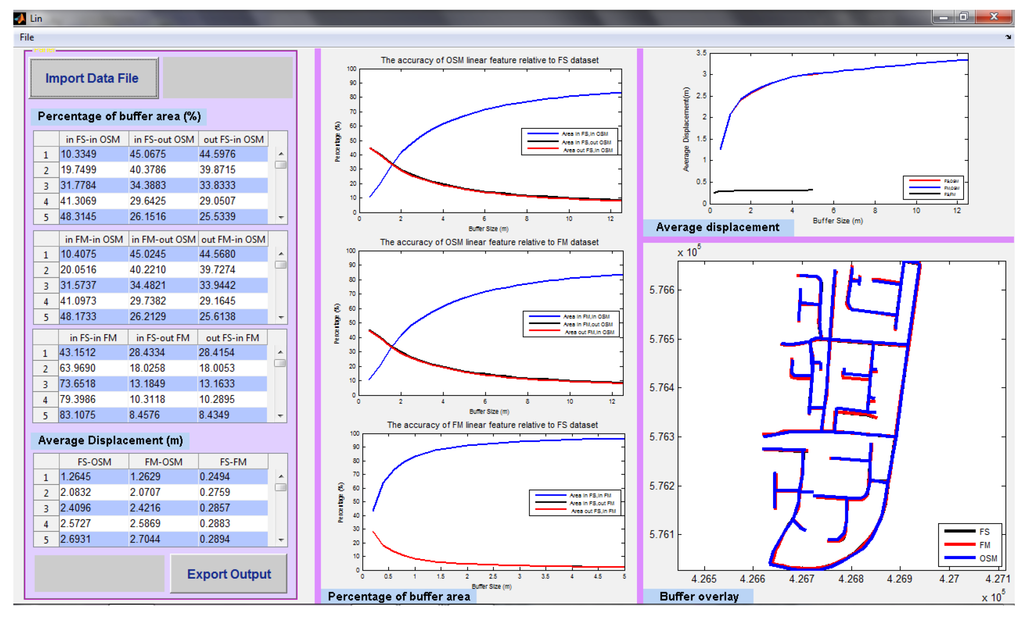Click the blank button left of Export Output
The height and width of the screenshot is (621, 1024).
[x=99, y=574]
